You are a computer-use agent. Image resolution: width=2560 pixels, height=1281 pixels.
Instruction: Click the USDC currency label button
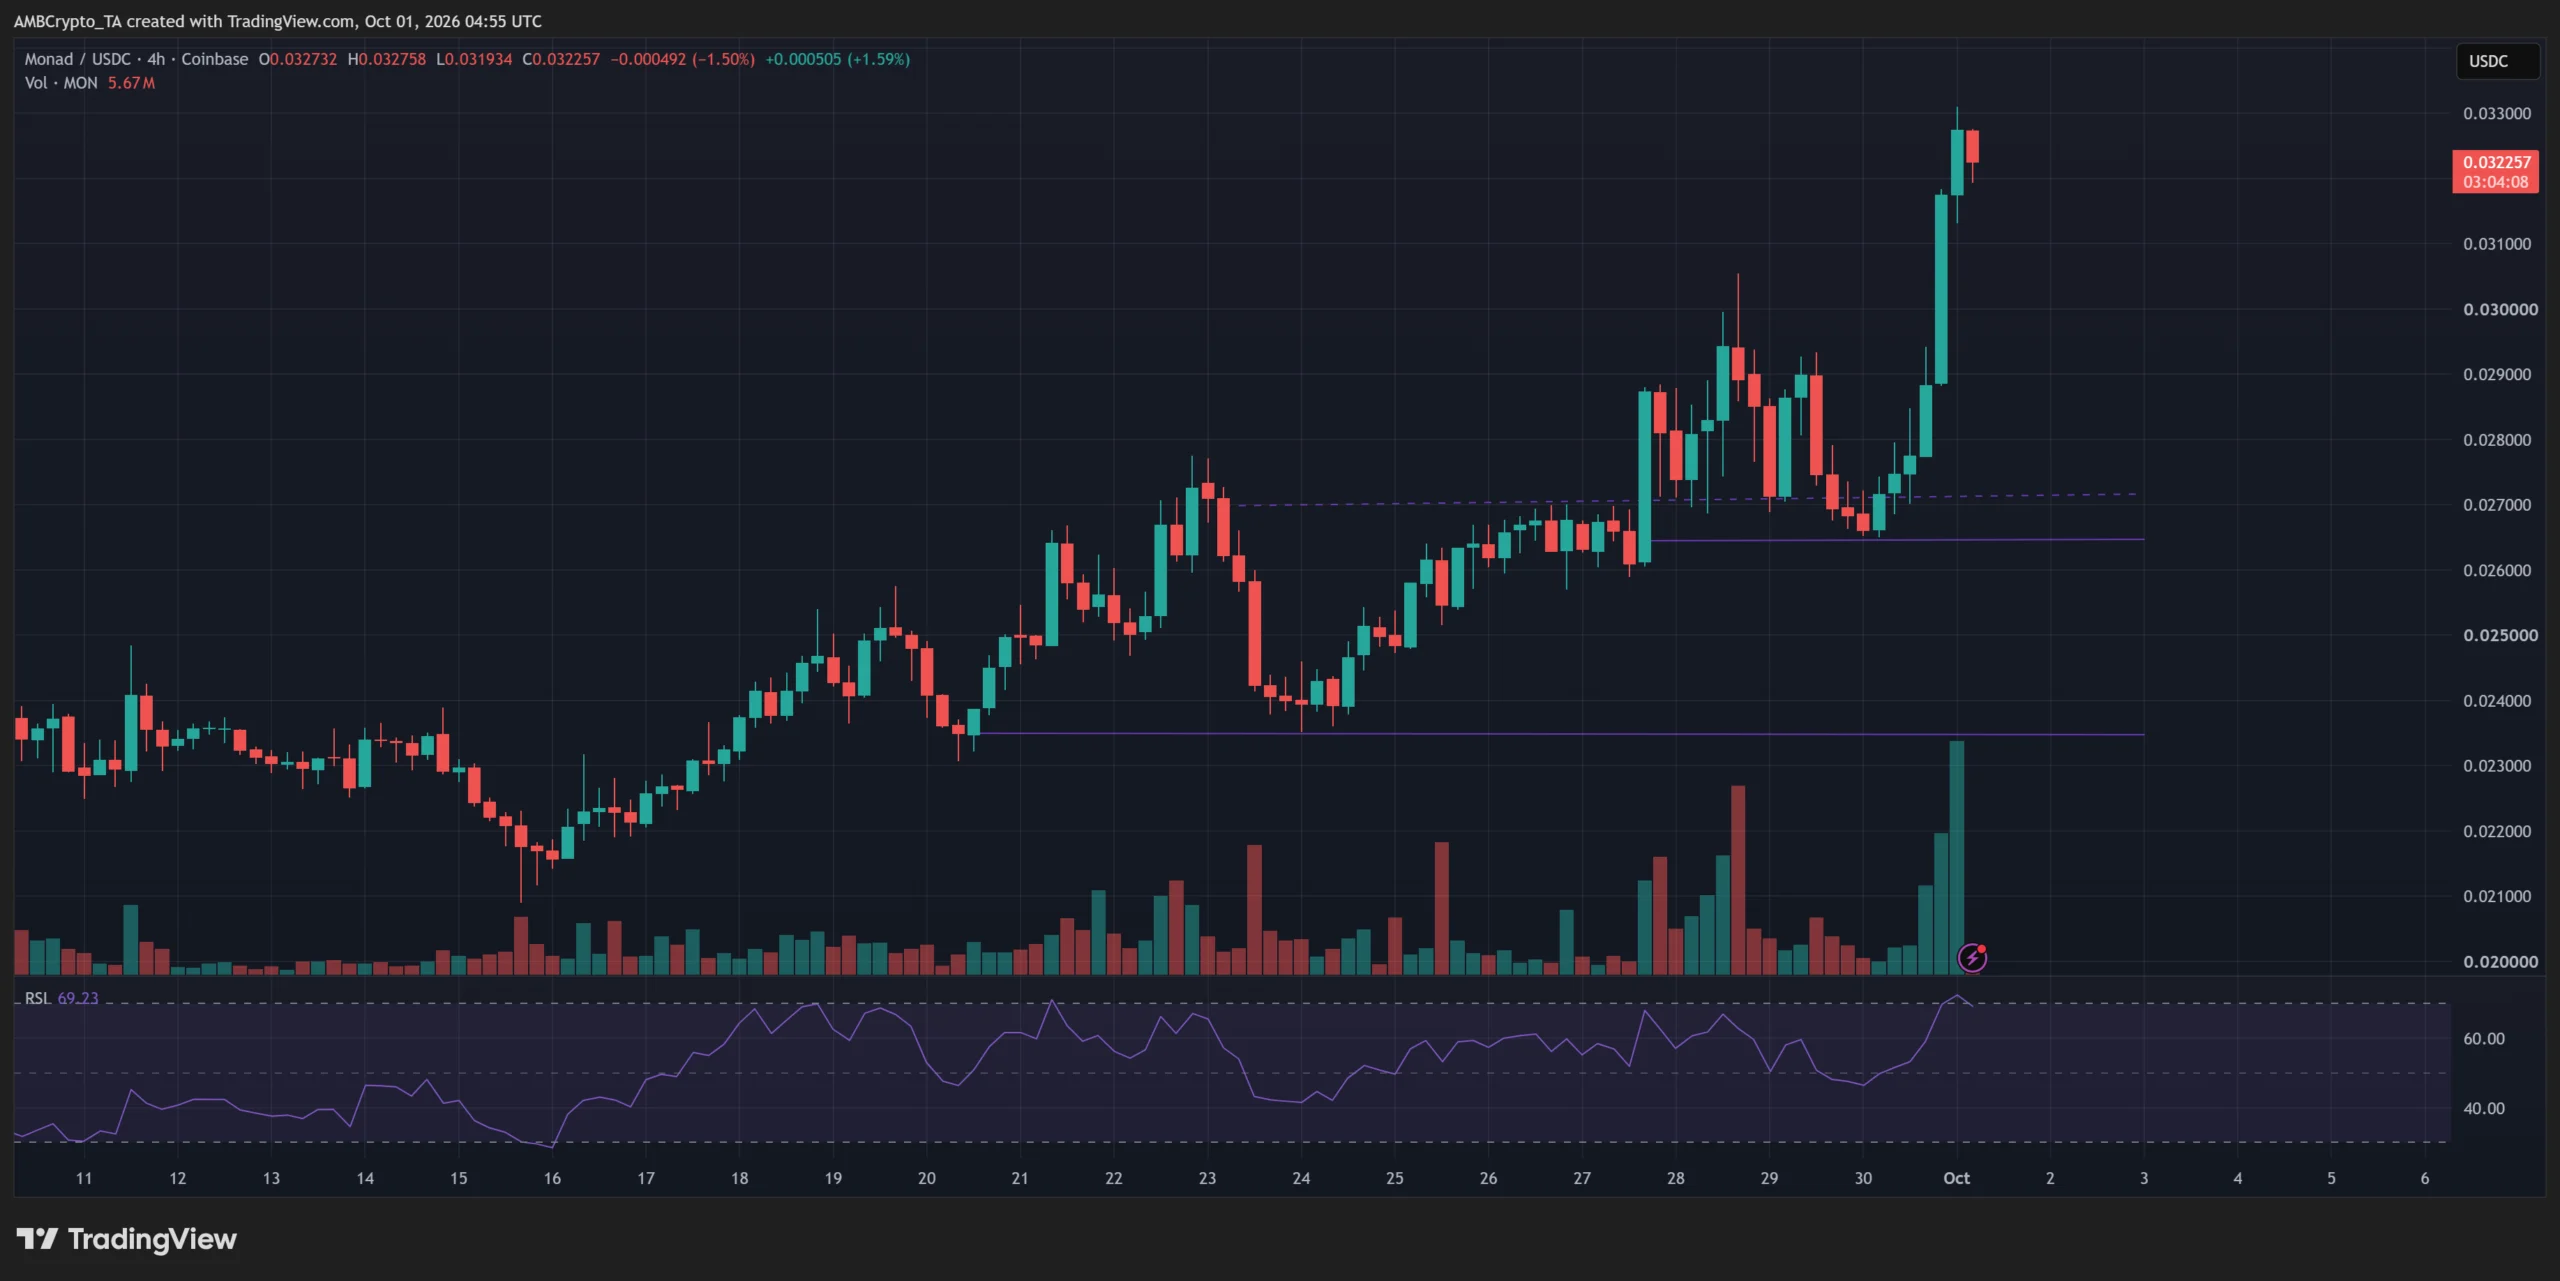(2497, 61)
